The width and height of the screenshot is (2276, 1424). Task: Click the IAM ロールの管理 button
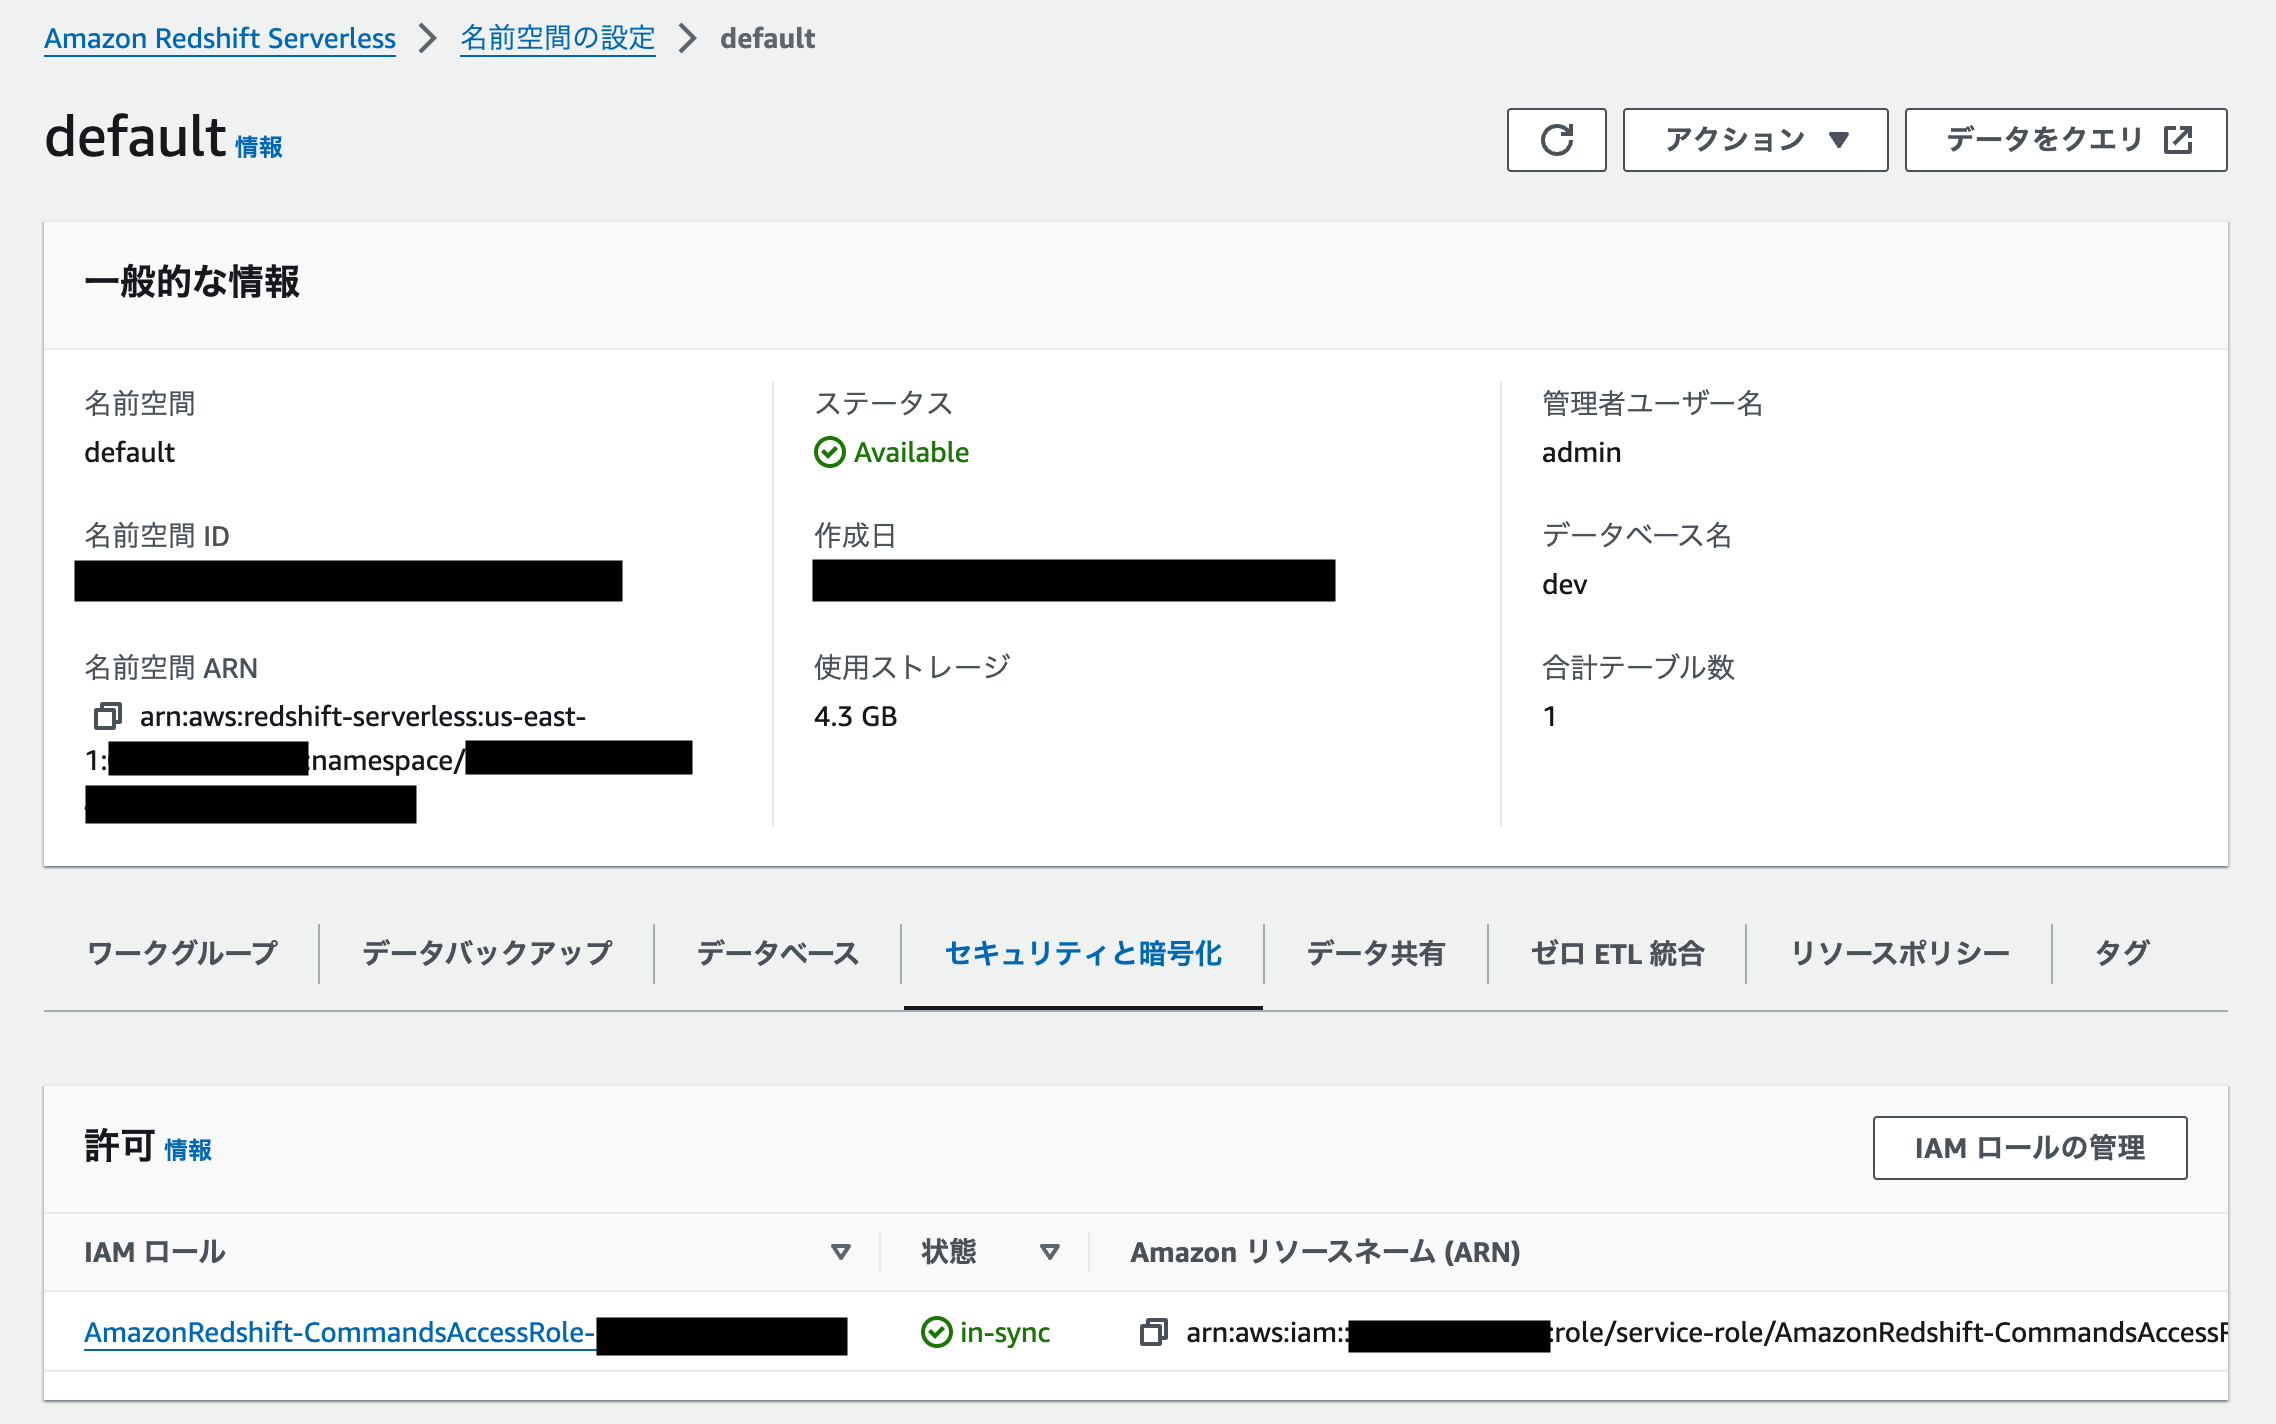click(x=2029, y=1147)
